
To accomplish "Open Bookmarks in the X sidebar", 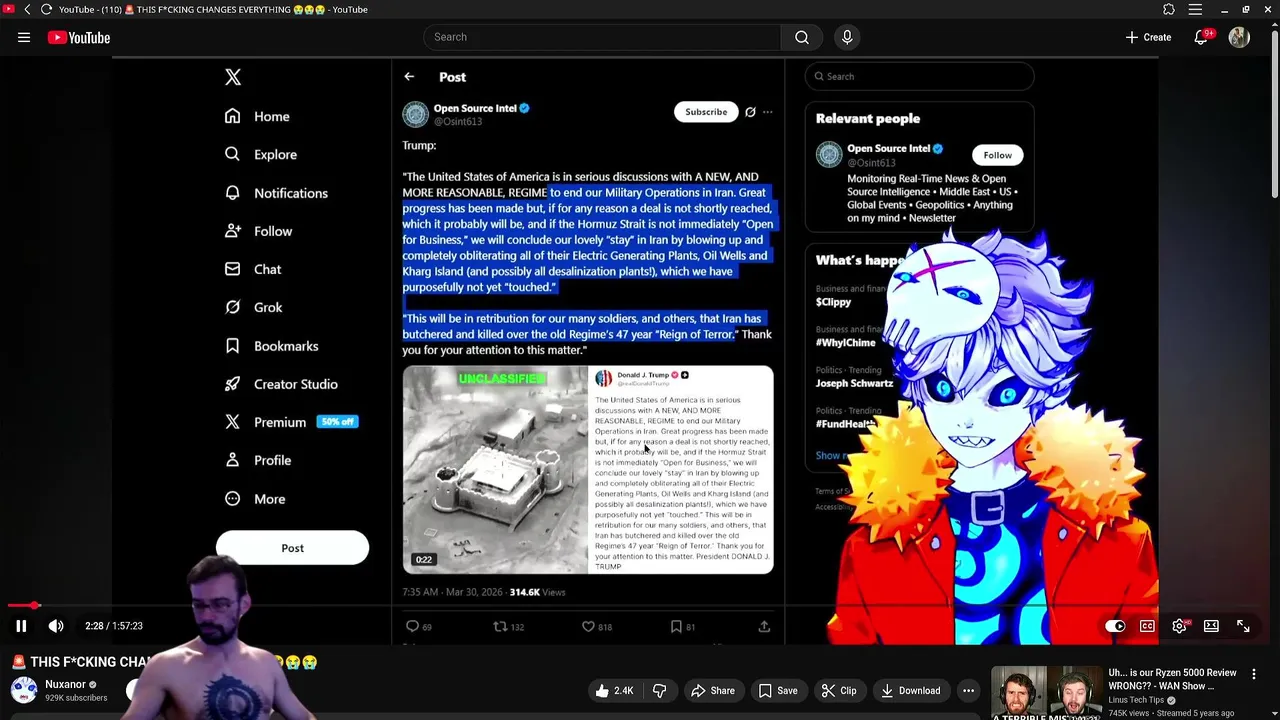I will [x=271, y=346].
